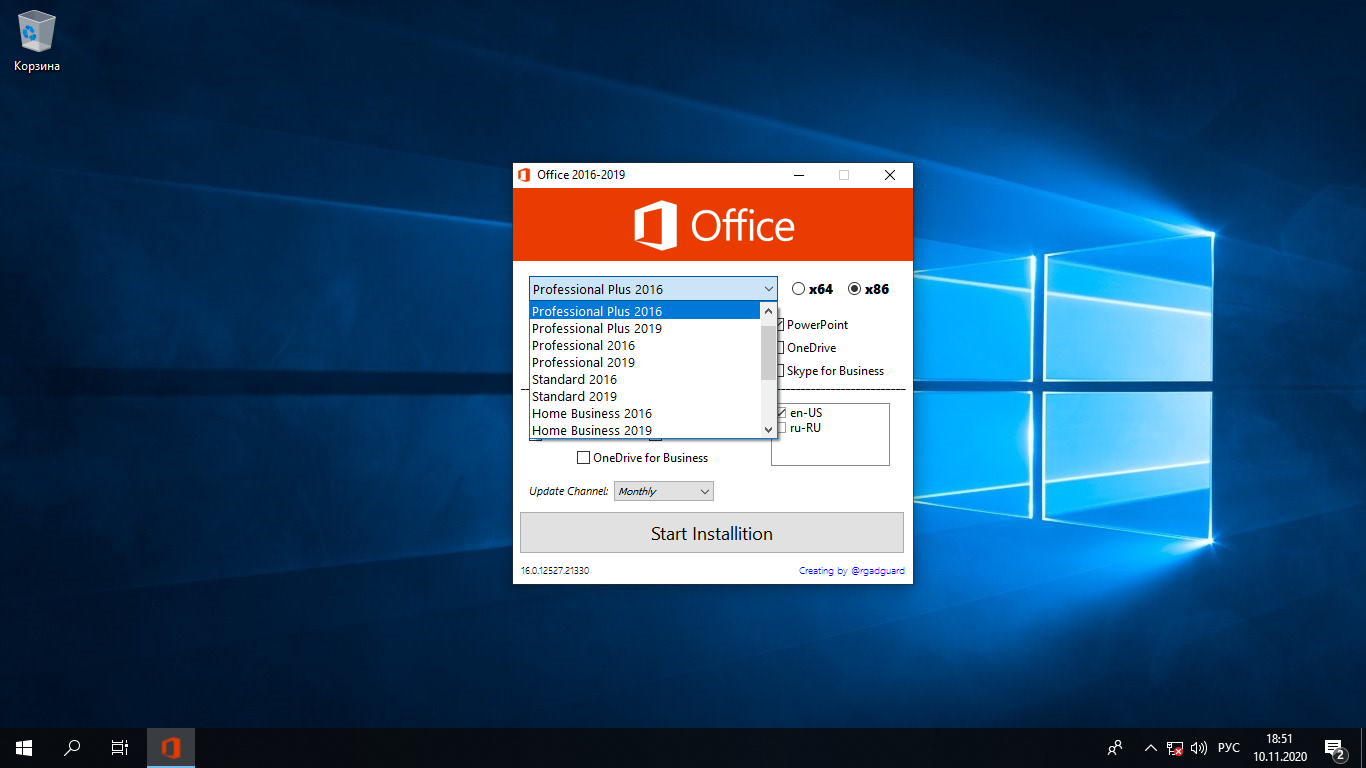Open the Update Channel Monthly dropdown
This screenshot has width=1366, height=768.
coord(664,491)
